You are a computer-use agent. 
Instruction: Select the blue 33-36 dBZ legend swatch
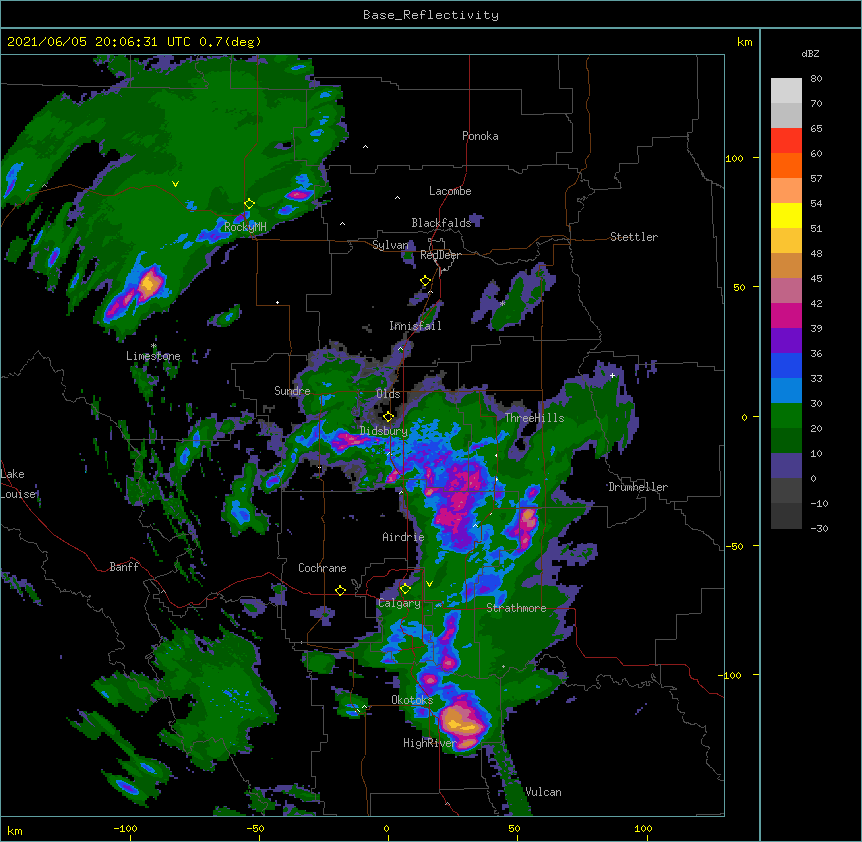(x=786, y=365)
